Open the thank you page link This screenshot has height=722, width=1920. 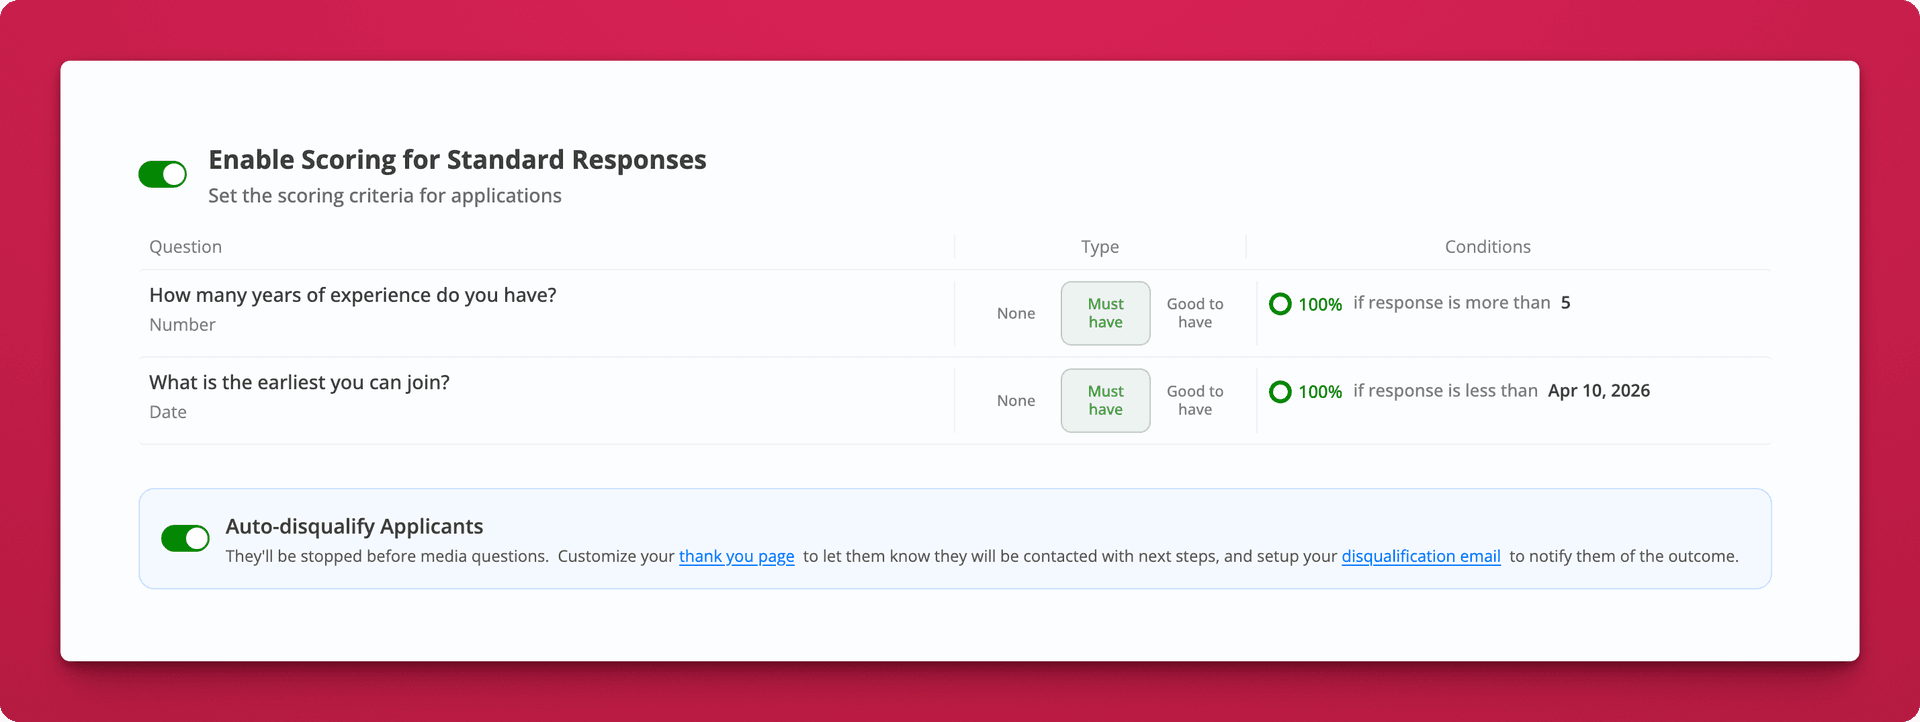[736, 557]
